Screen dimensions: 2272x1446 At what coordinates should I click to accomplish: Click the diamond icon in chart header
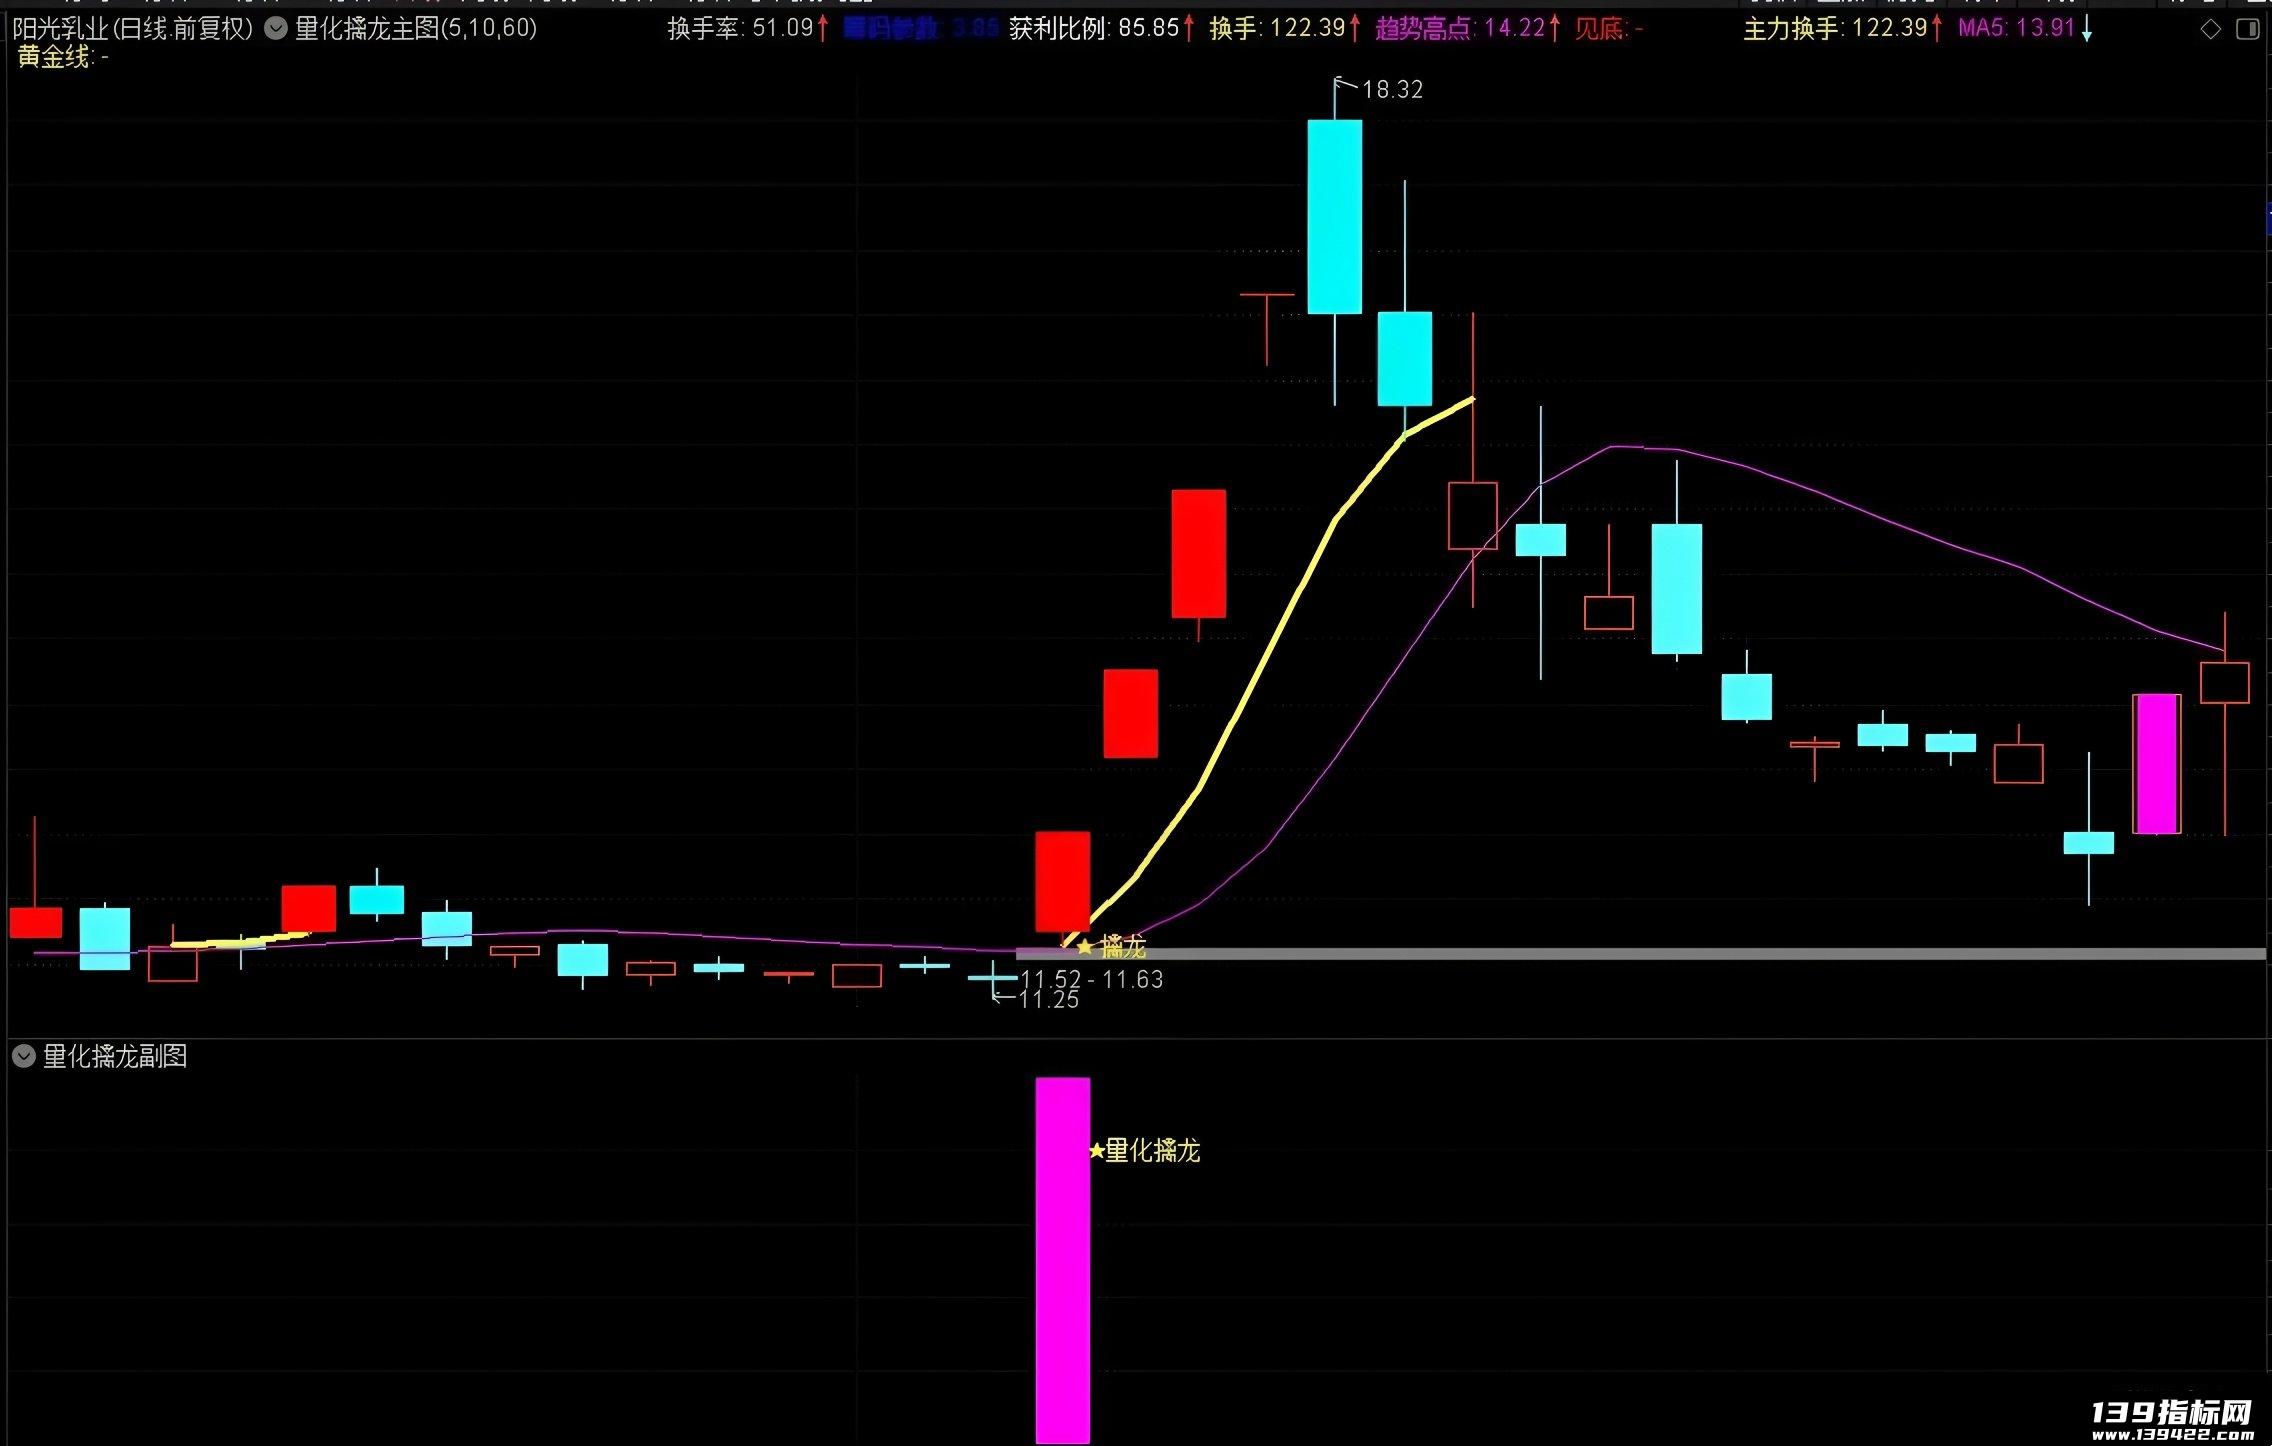click(2211, 30)
